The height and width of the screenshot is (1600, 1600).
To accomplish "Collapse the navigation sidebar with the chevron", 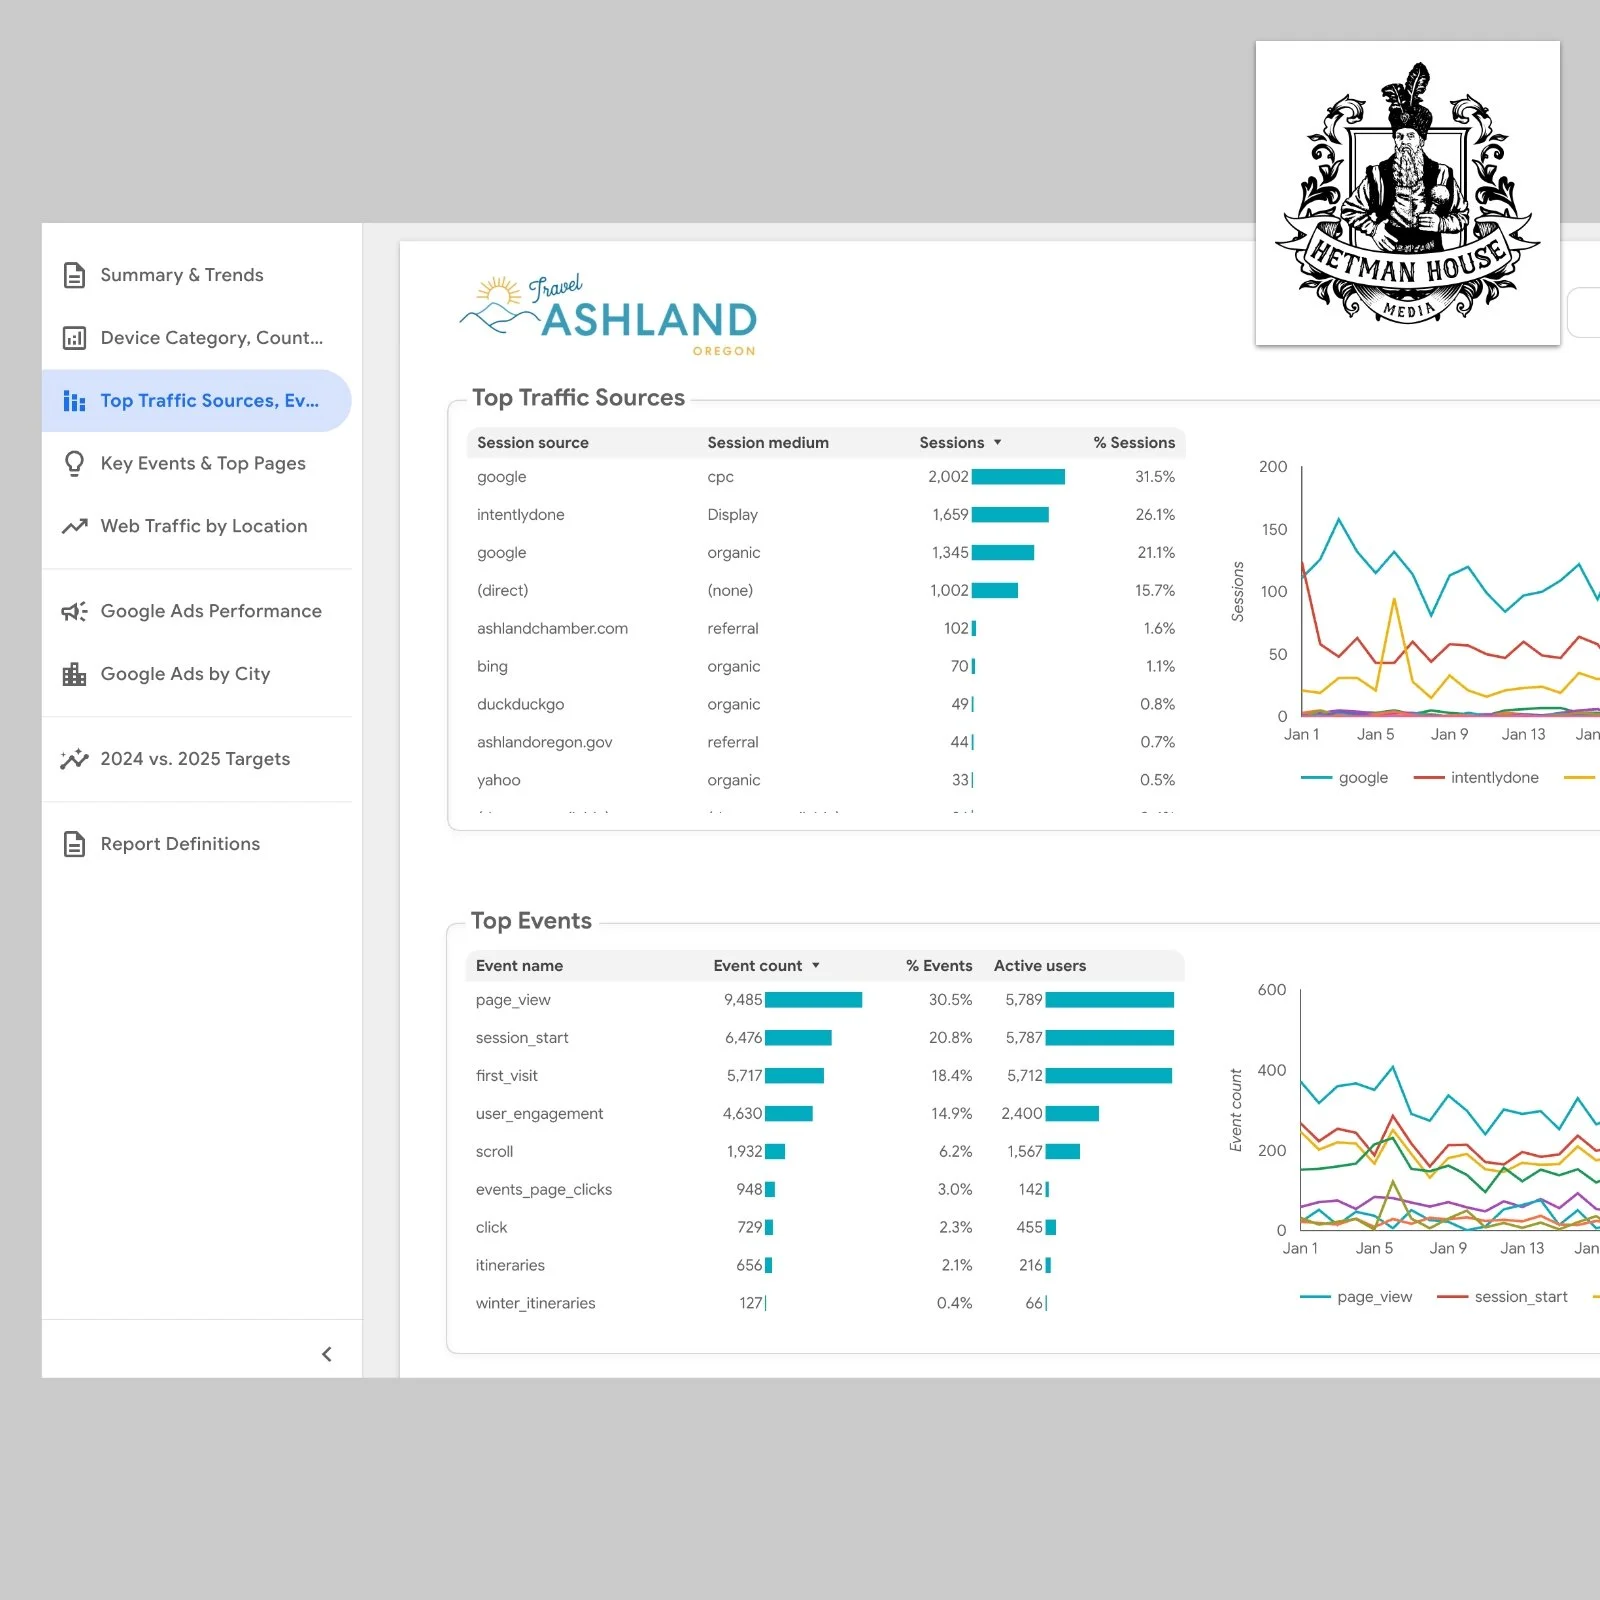I will tap(327, 1353).
